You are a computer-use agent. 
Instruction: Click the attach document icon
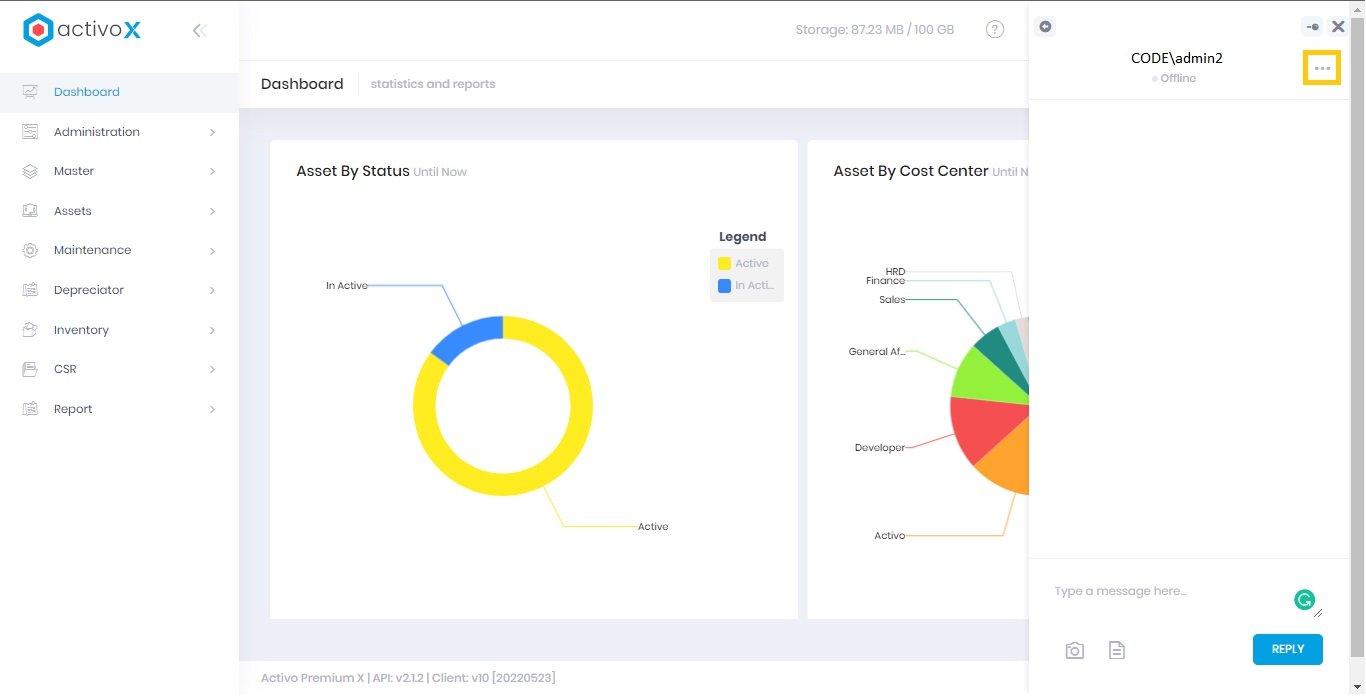pyautogui.click(x=1117, y=651)
